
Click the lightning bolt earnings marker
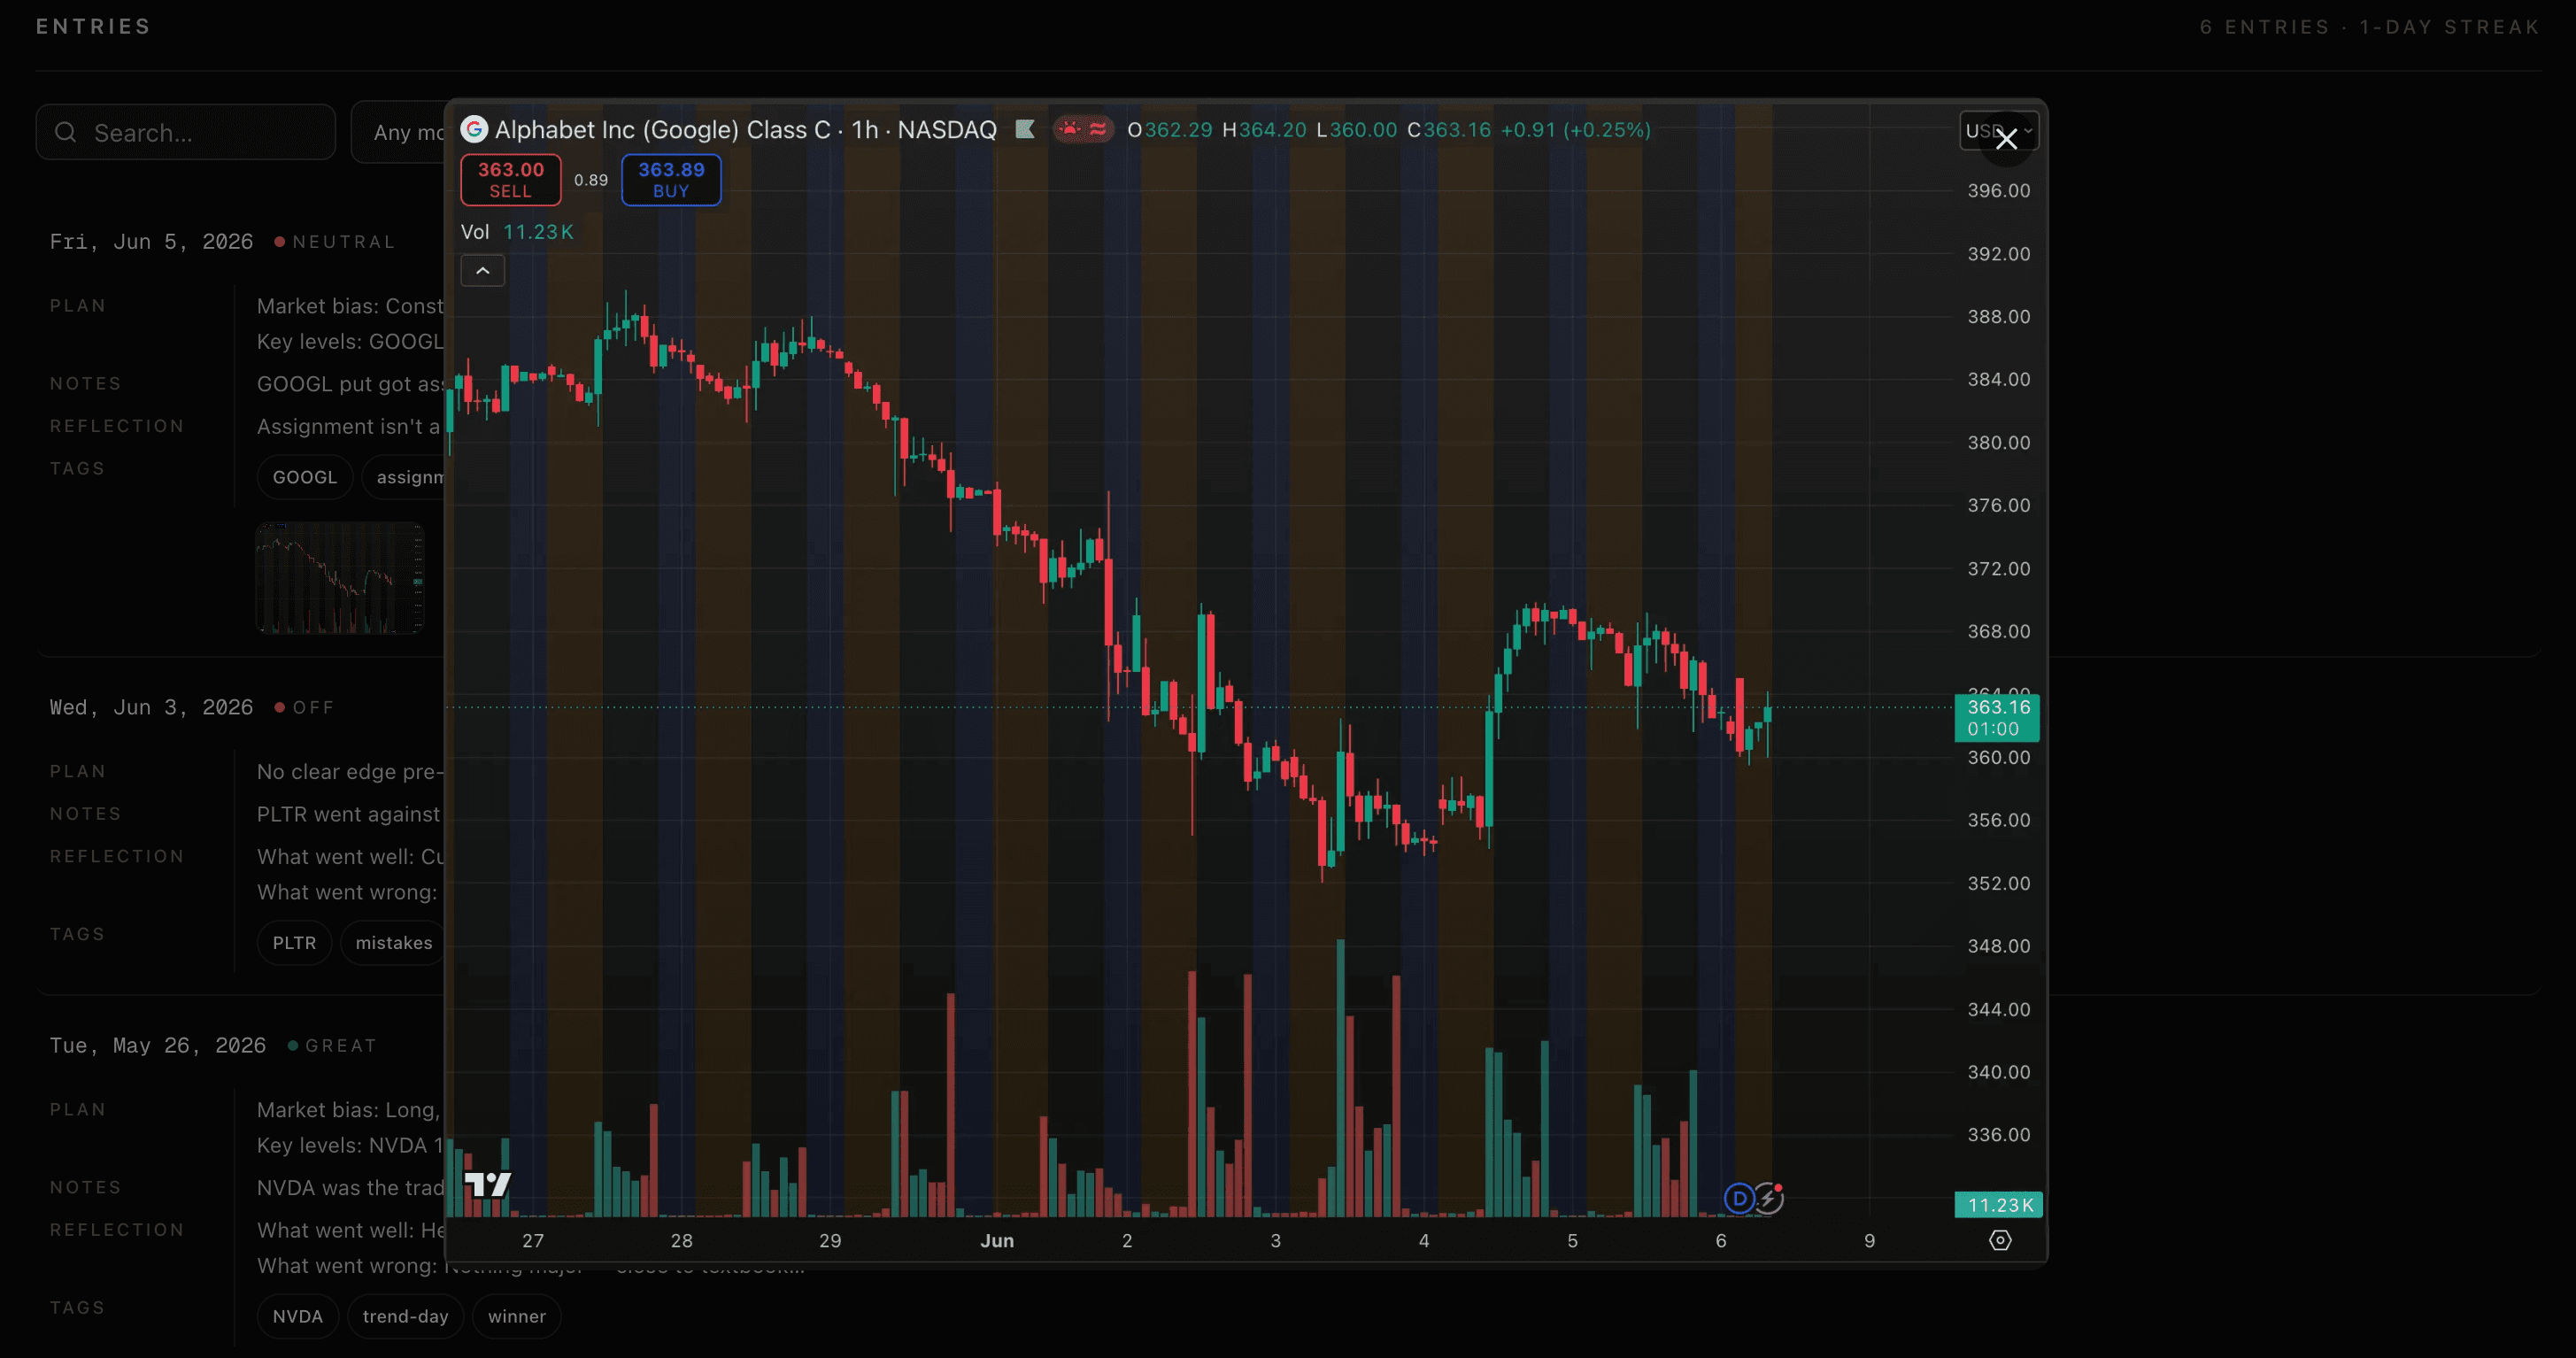point(1768,1198)
